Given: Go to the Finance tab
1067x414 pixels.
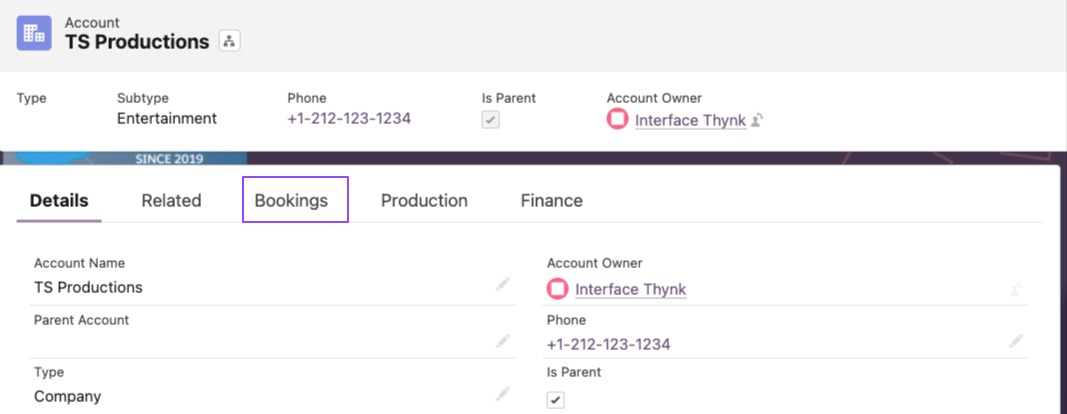Looking at the screenshot, I should tap(552, 200).
